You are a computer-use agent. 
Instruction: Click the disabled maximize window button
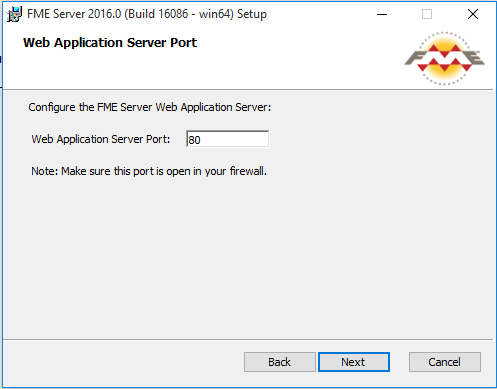(427, 14)
